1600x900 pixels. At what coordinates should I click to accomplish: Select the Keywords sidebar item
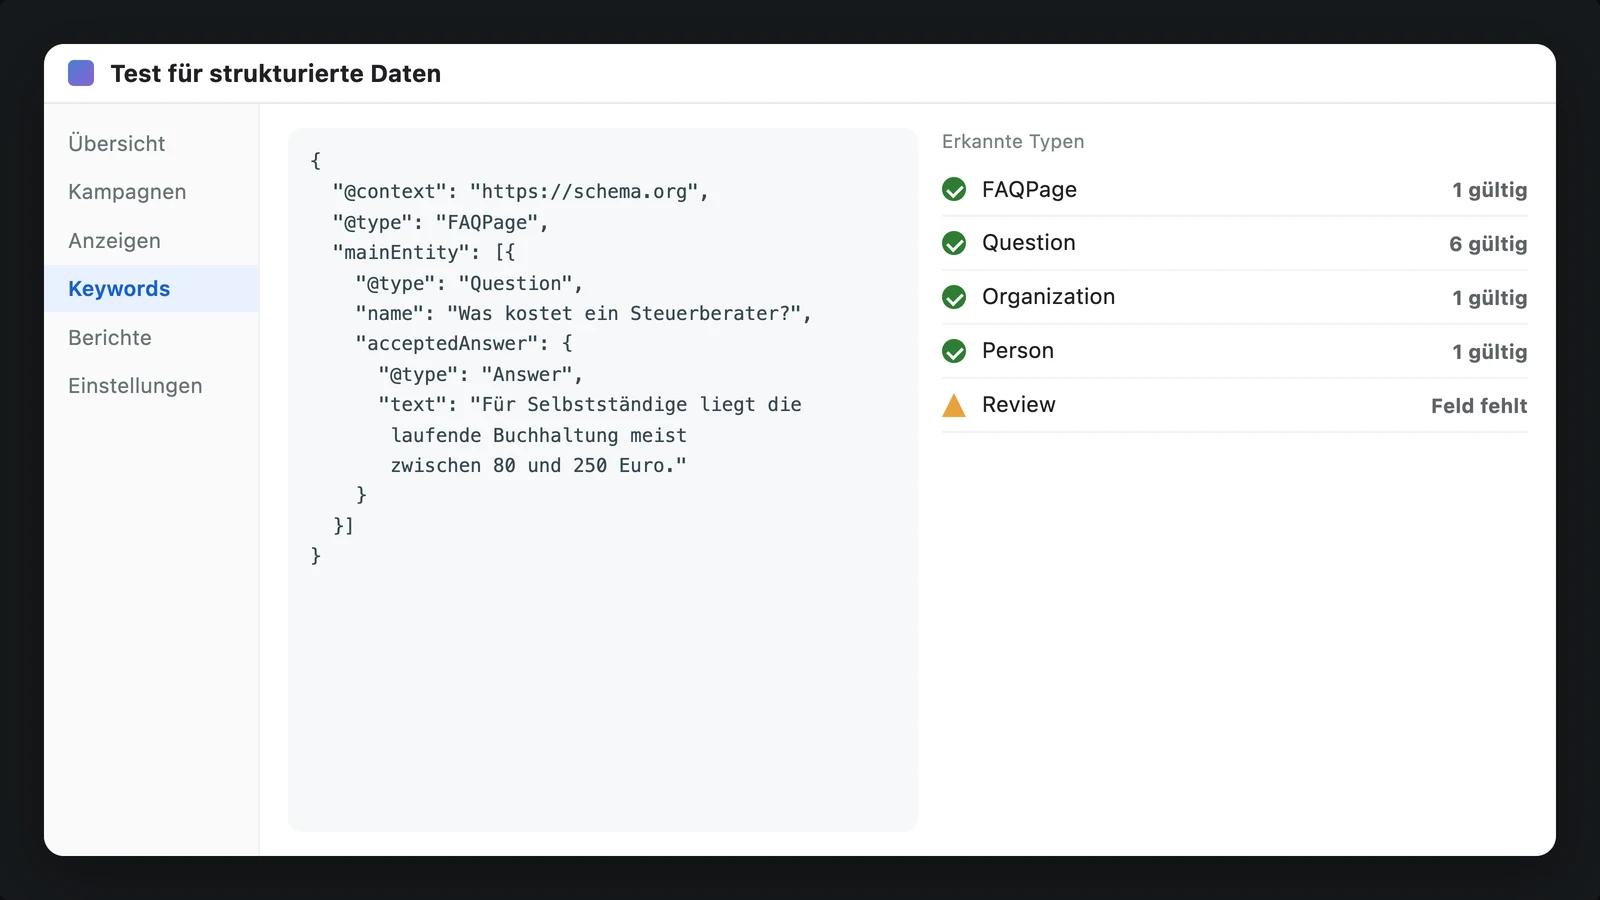[151, 289]
